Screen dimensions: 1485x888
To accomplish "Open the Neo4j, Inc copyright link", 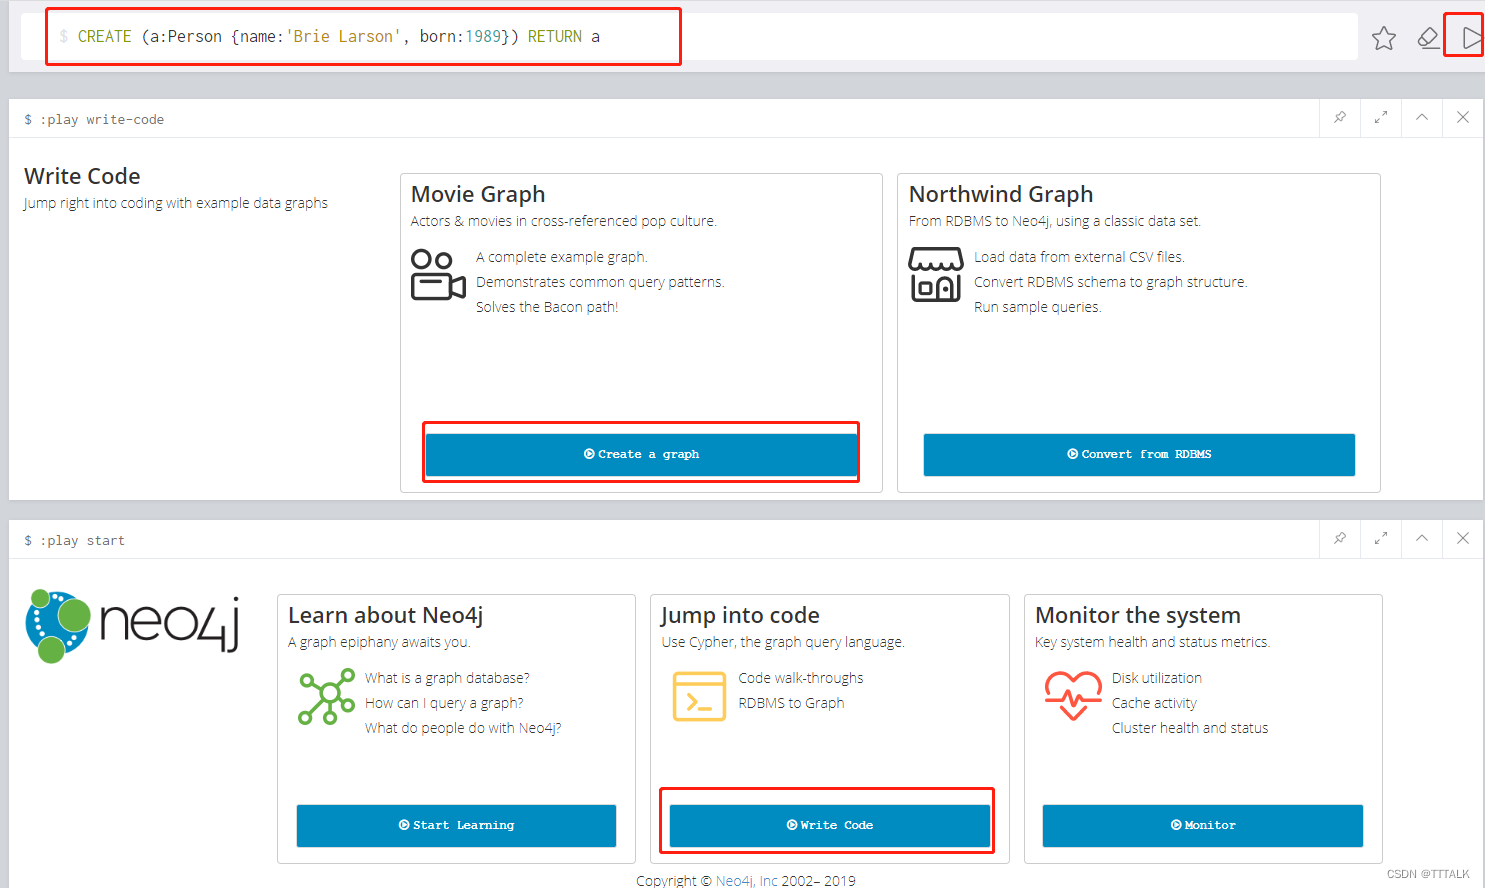I will [746, 881].
